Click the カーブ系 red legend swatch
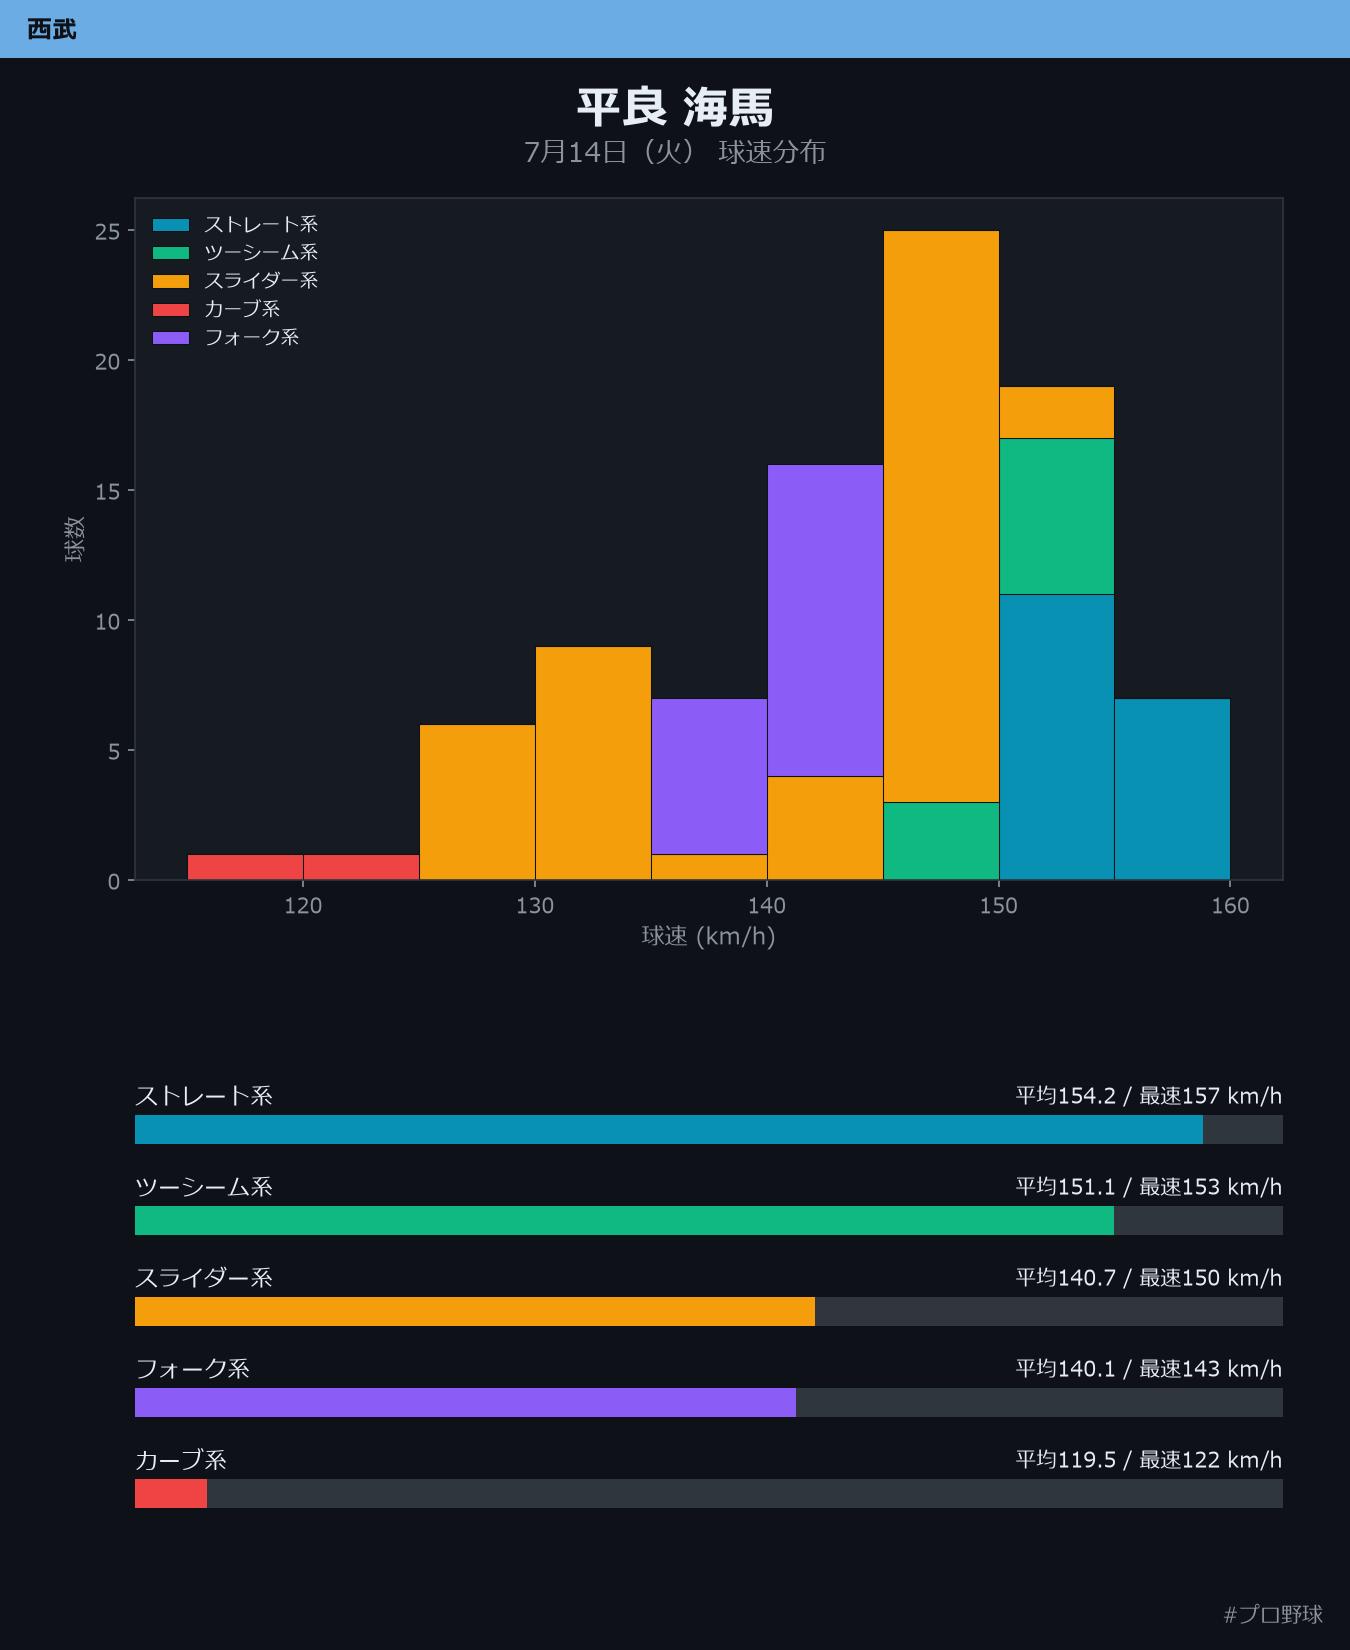 coord(171,309)
